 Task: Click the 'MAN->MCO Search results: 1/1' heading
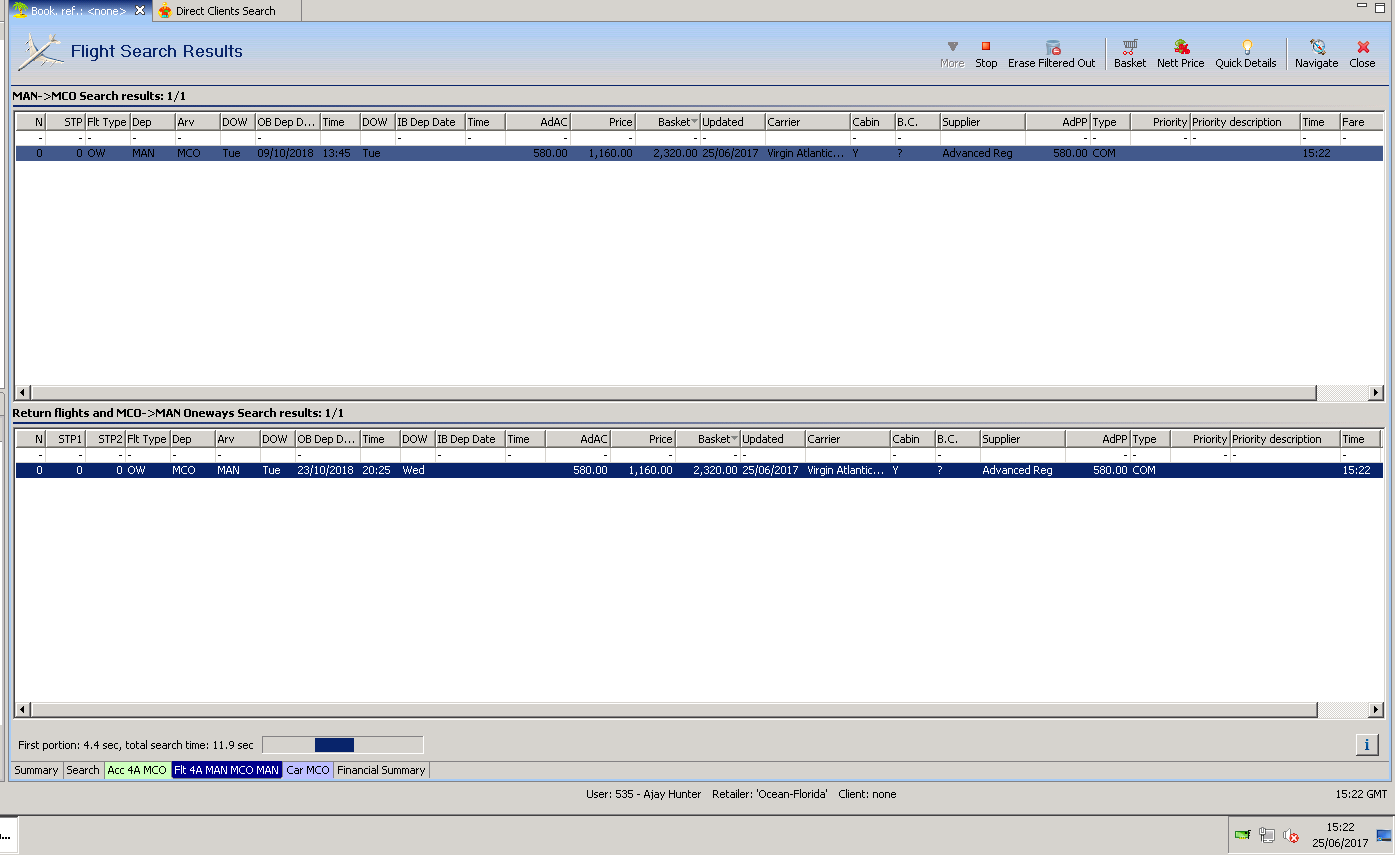point(99,96)
